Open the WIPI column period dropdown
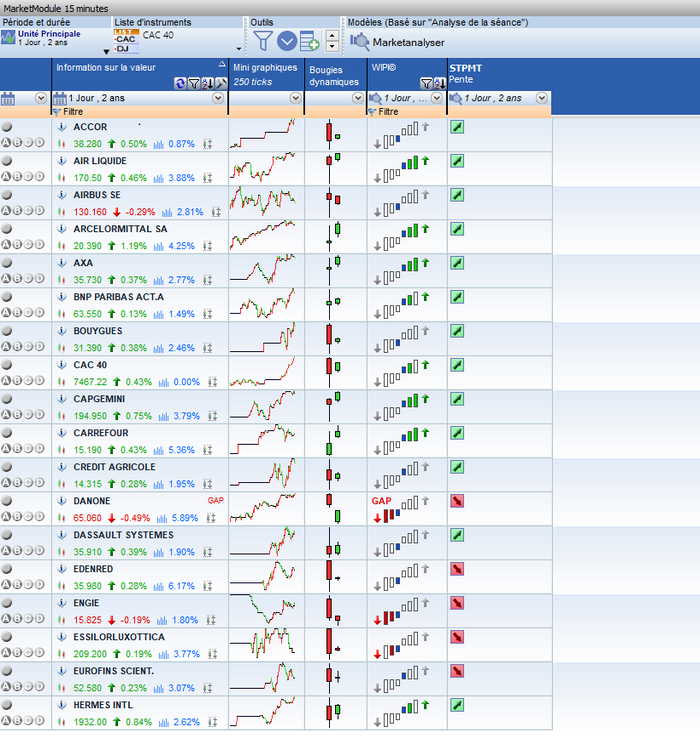700x750 pixels. point(437,98)
